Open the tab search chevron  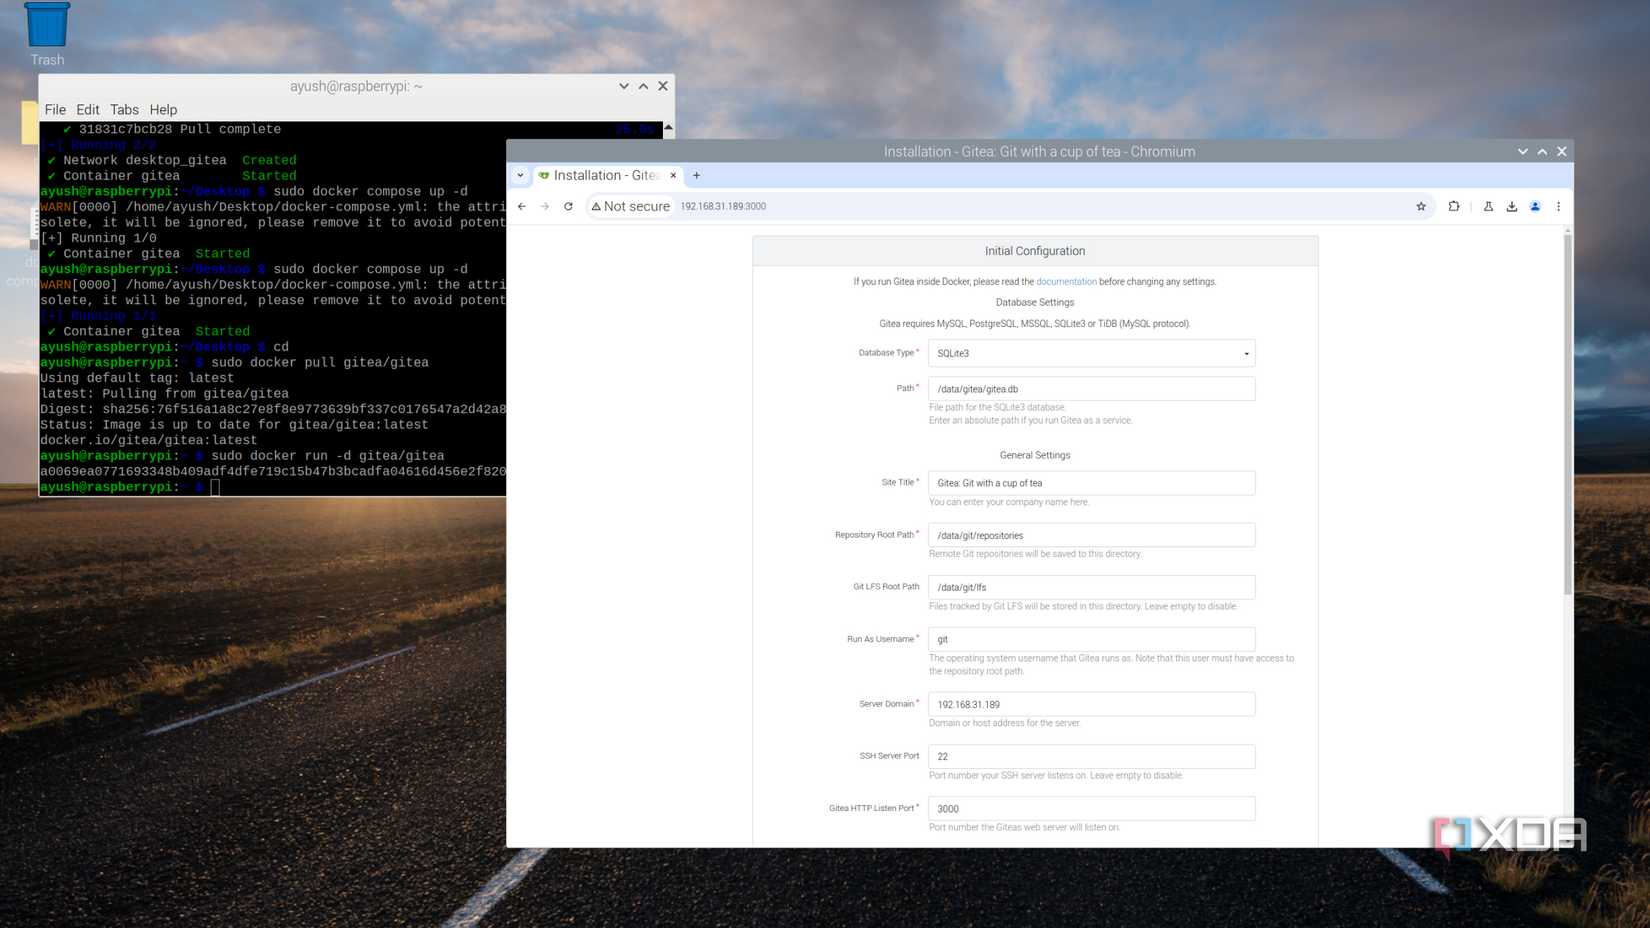519,174
